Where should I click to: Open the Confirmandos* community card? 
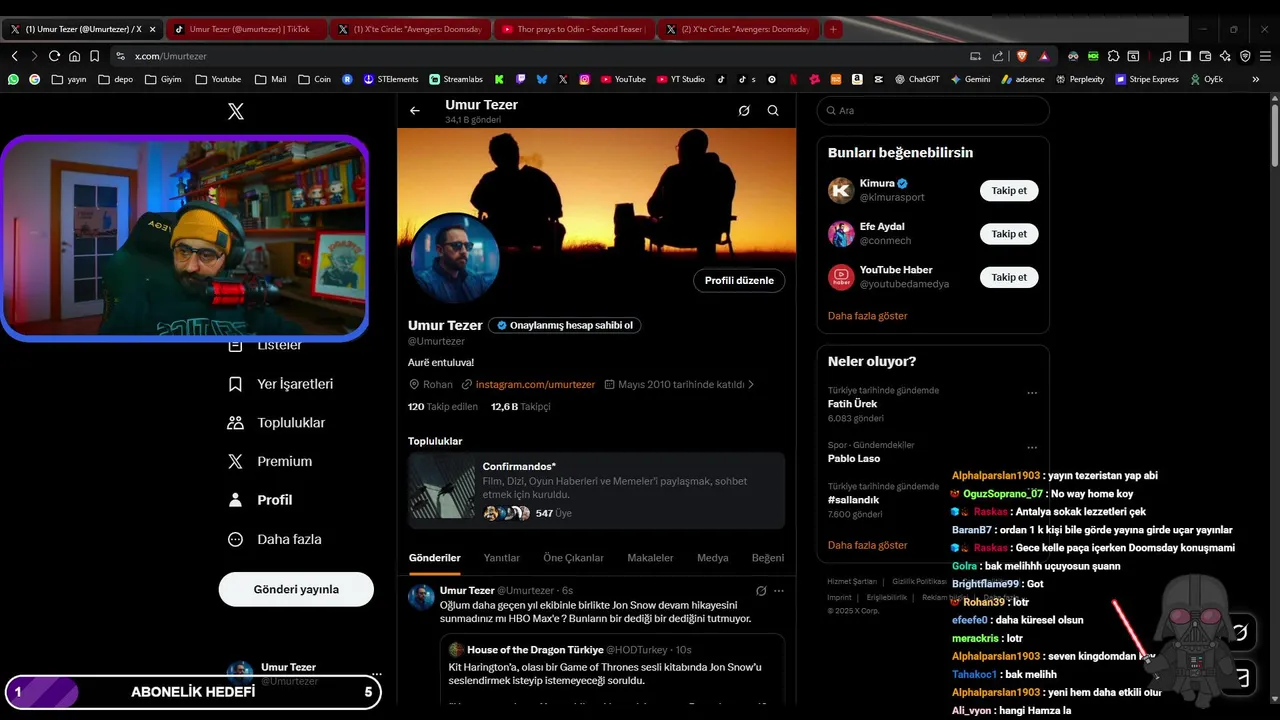click(x=596, y=491)
